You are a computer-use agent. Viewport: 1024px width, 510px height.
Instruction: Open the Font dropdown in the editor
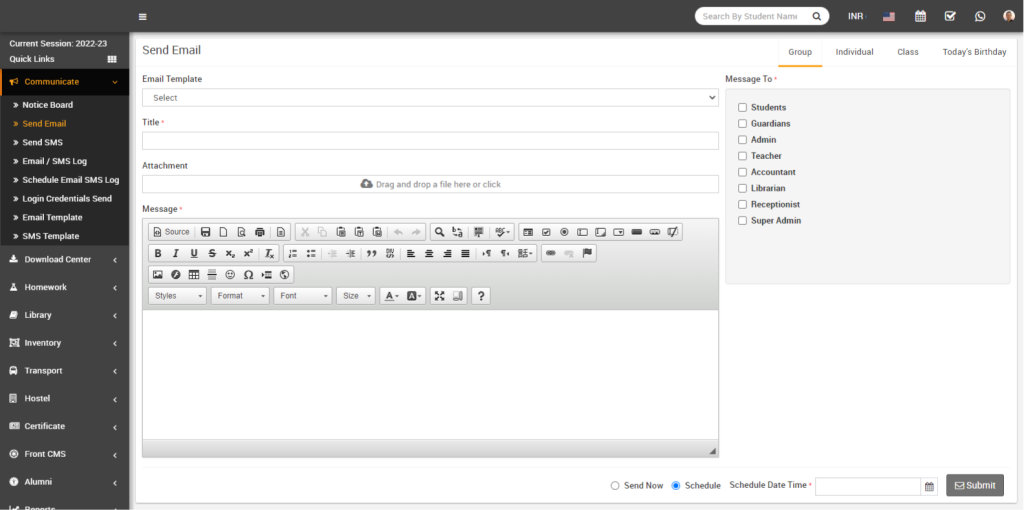click(x=302, y=296)
